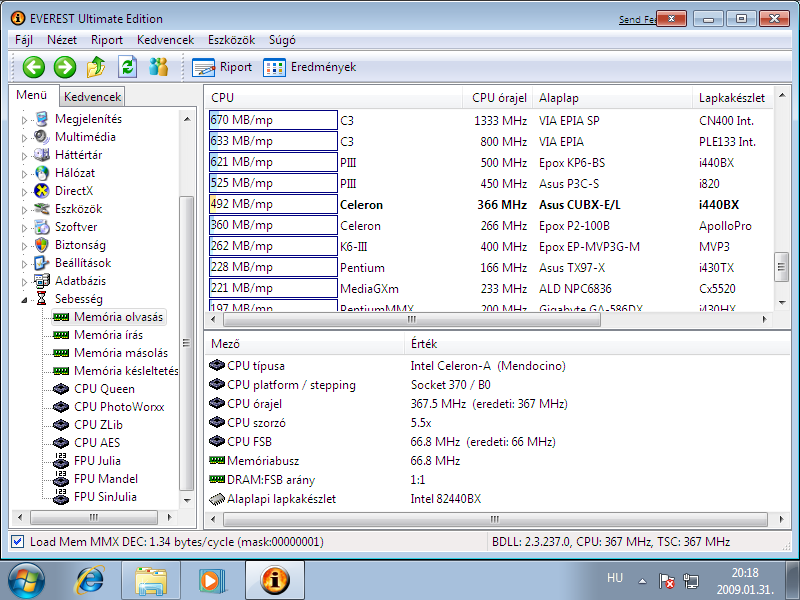Sort by the Alaplap column header
Screen dimensions: 800x600
coord(613,97)
